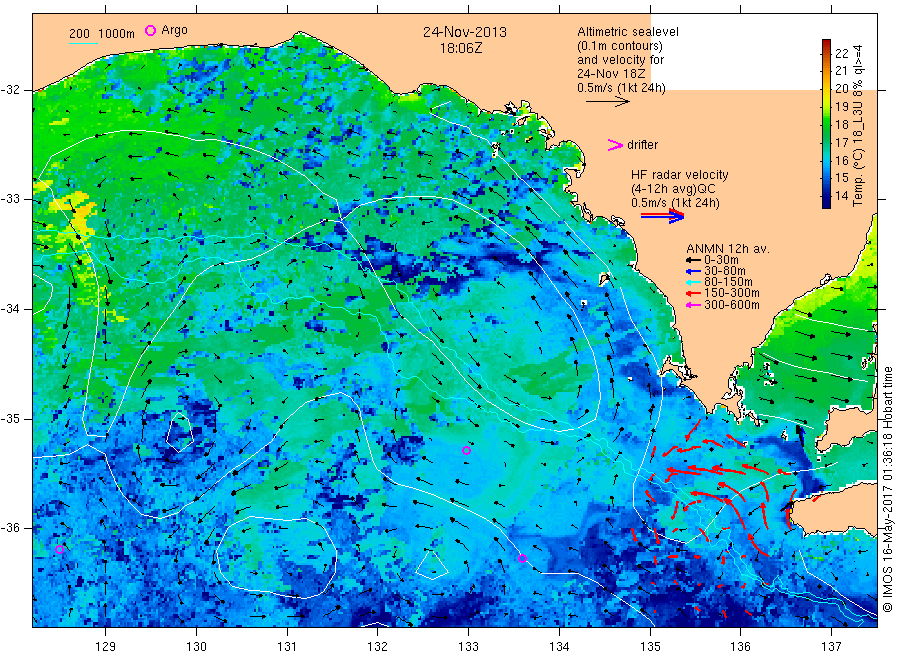This screenshot has width=900, height=660.
Task: Click the 130 longitude axis label
Action: [x=196, y=647]
